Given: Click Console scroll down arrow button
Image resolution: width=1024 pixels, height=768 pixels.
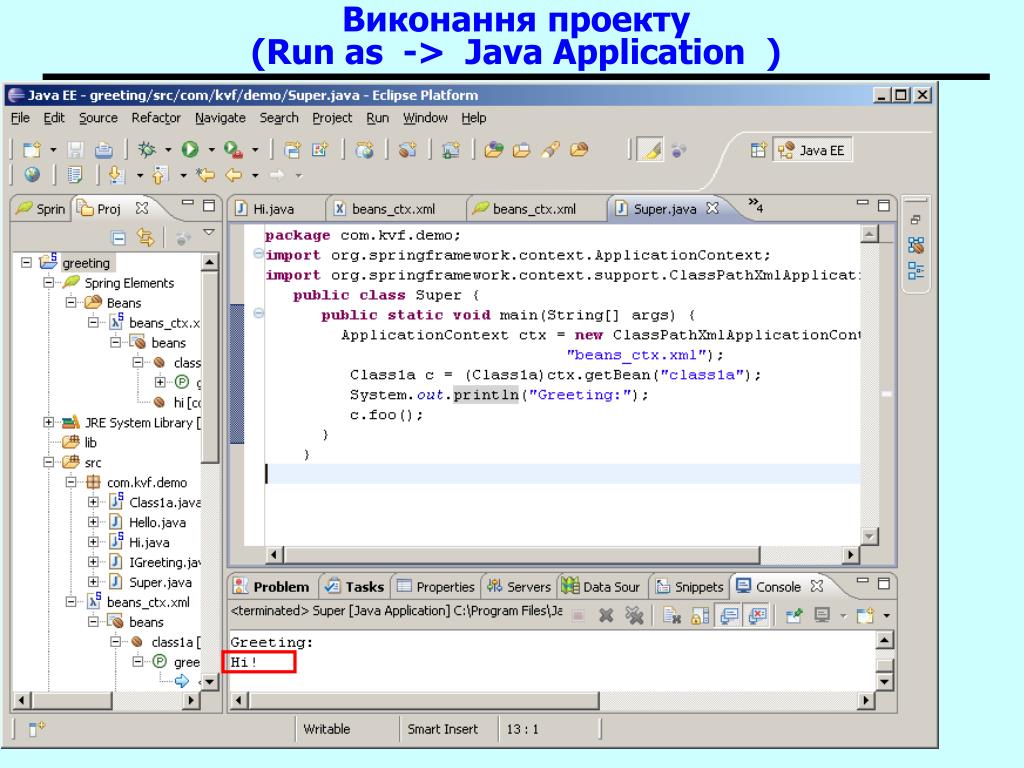Looking at the screenshot, I should (x=884, y=682).
